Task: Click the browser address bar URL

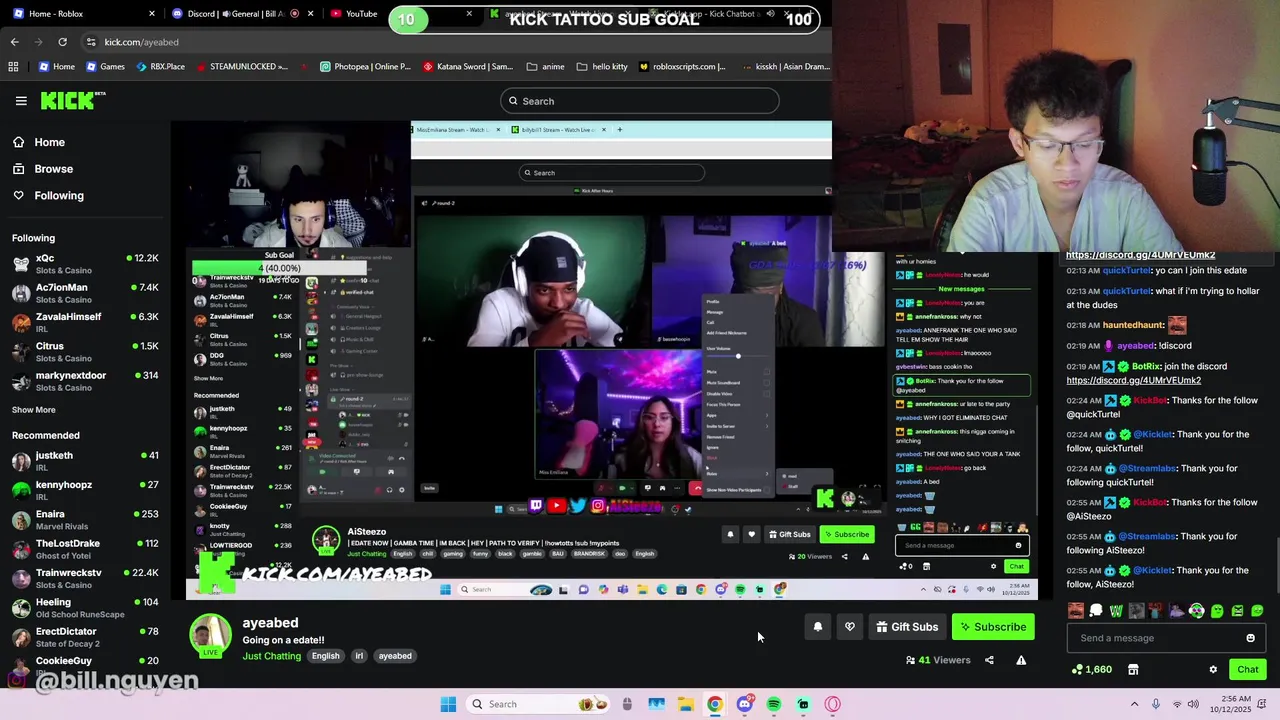Action: click(x=142, y=42)
